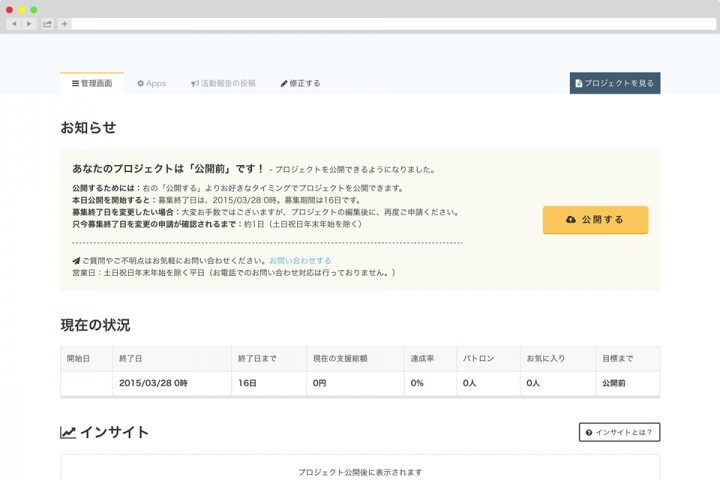Select the 2015/03/28 0時 end date cell
Image resolution: width=720 pixels, height=480 pixels.
[x=172, y=383]
